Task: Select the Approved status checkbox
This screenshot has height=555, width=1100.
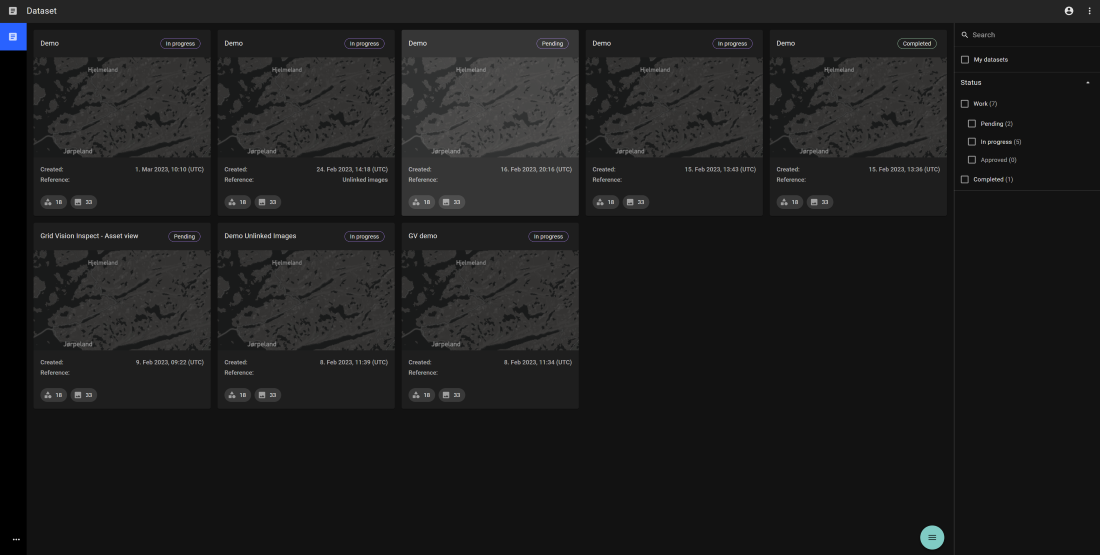Action: click(x=972, y=160)
